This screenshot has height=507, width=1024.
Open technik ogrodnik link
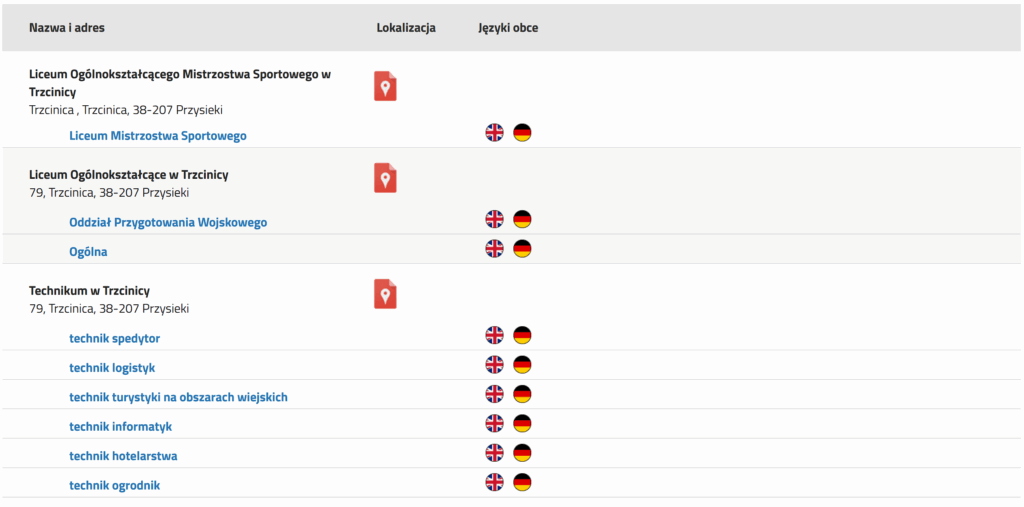[114, 485]
